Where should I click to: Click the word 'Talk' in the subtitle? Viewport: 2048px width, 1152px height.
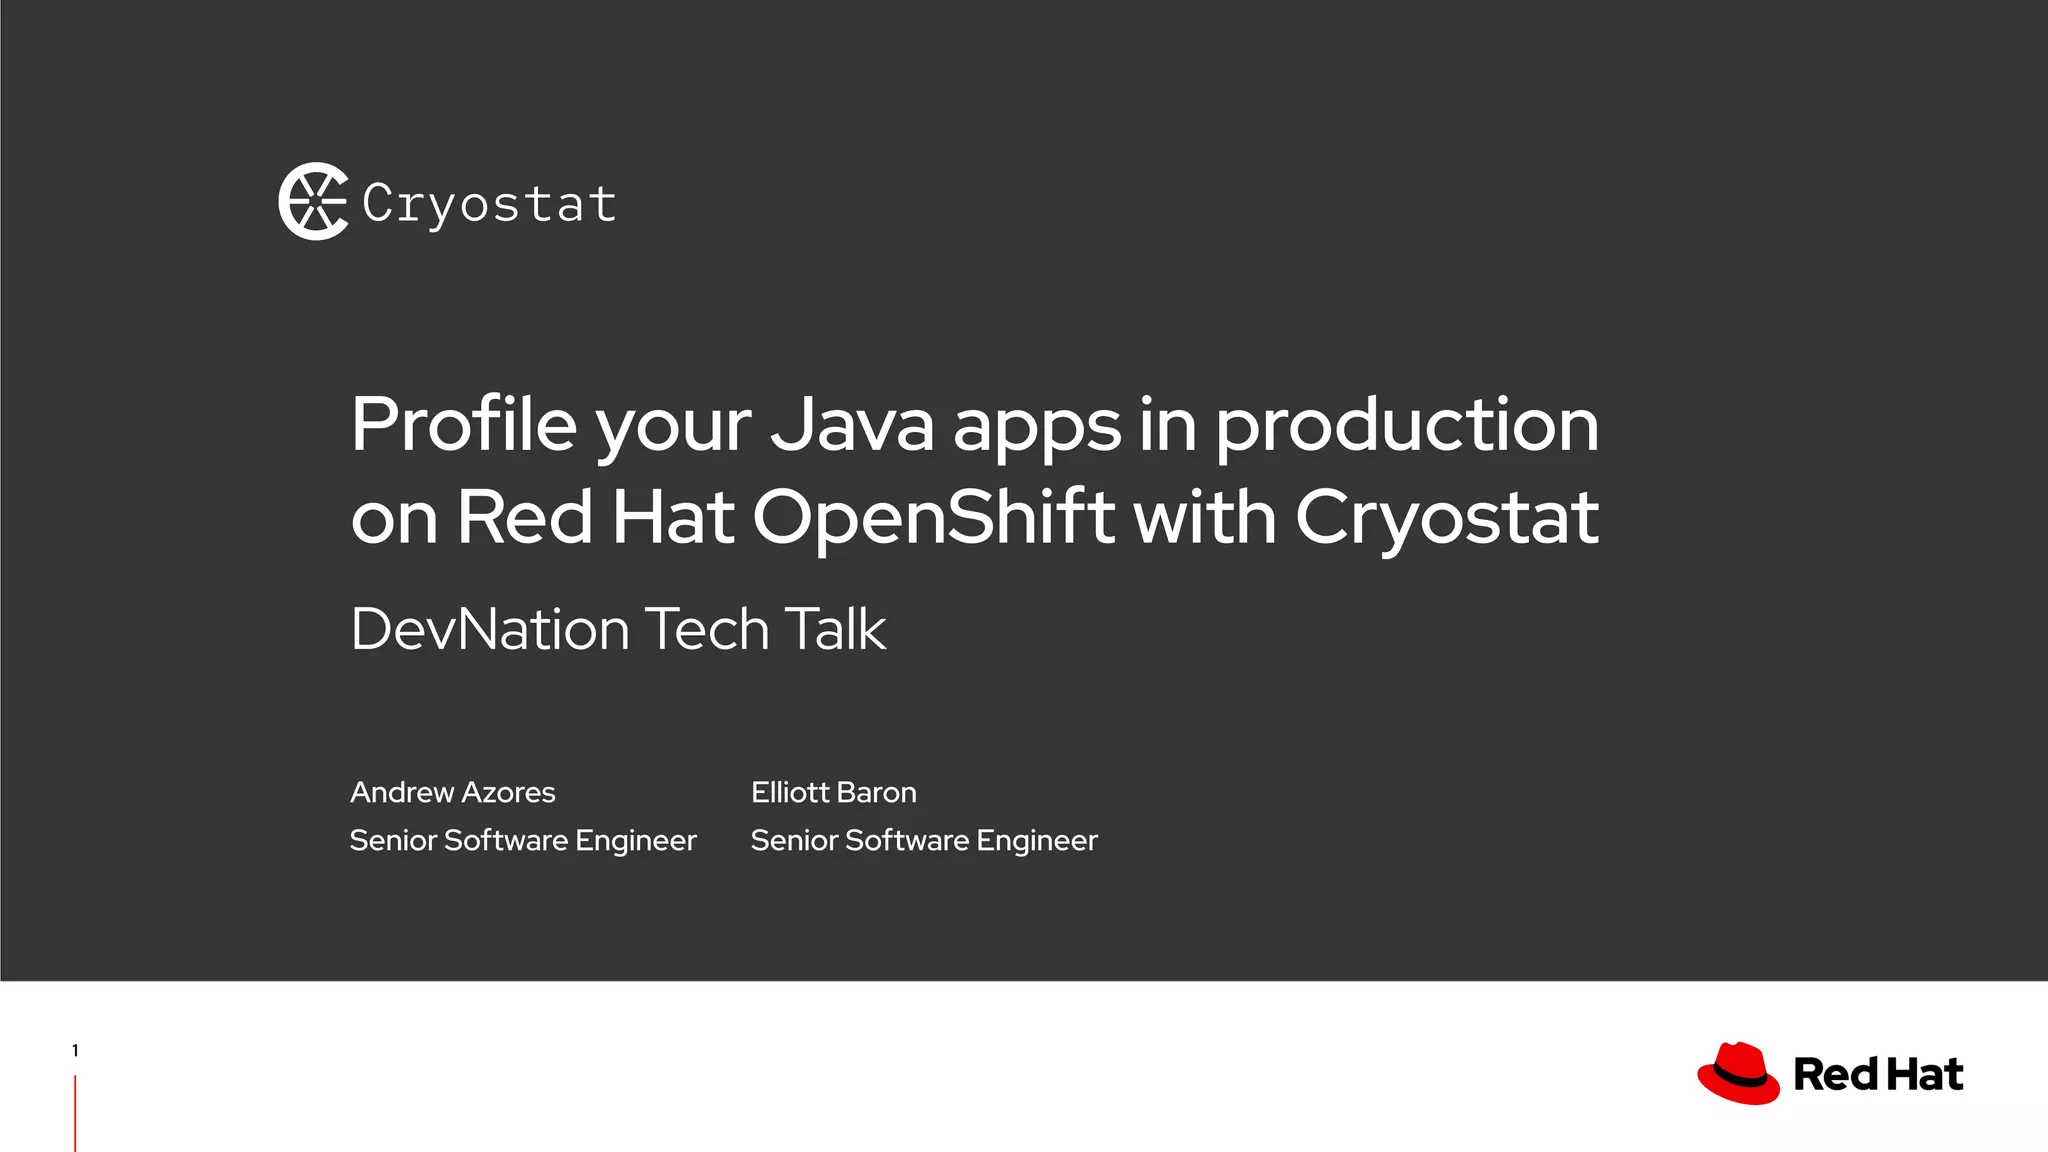[835, 629]
